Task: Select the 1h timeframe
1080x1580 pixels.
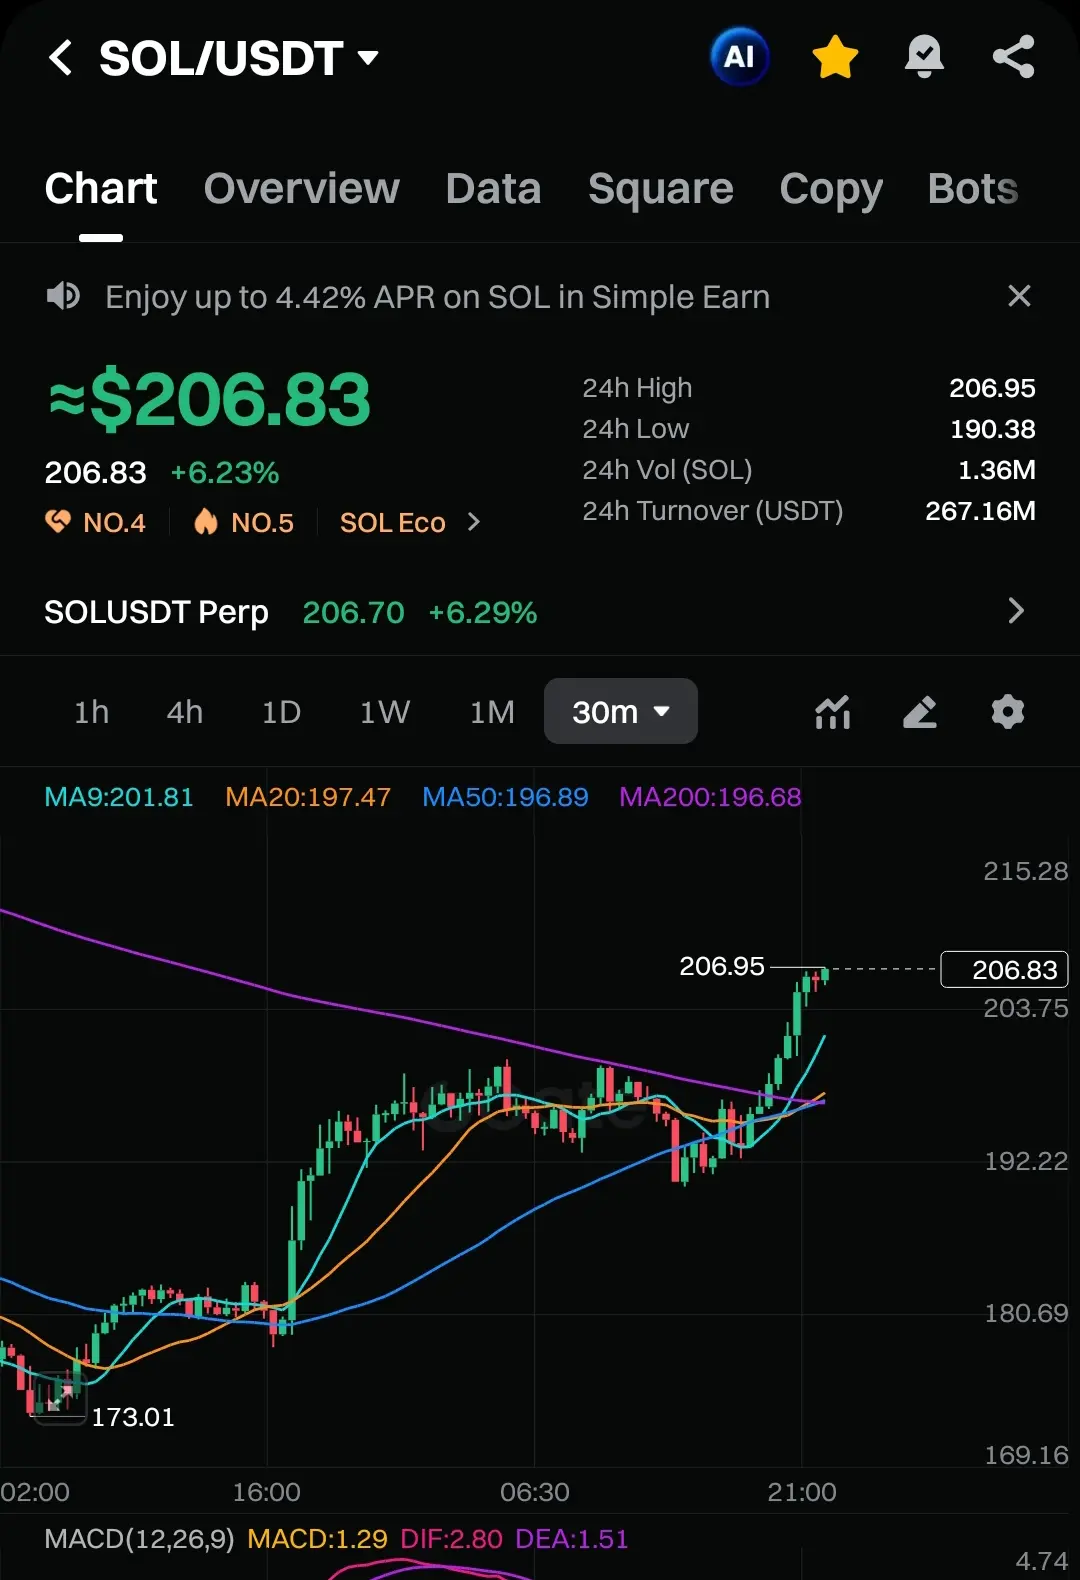Action: (x=91, y=712)
